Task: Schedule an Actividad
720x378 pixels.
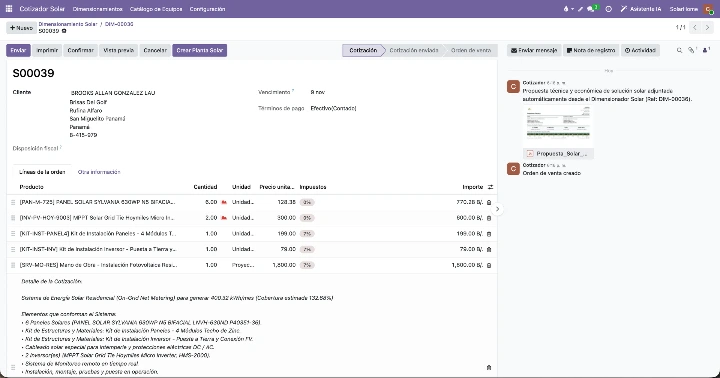Action: 640,50
